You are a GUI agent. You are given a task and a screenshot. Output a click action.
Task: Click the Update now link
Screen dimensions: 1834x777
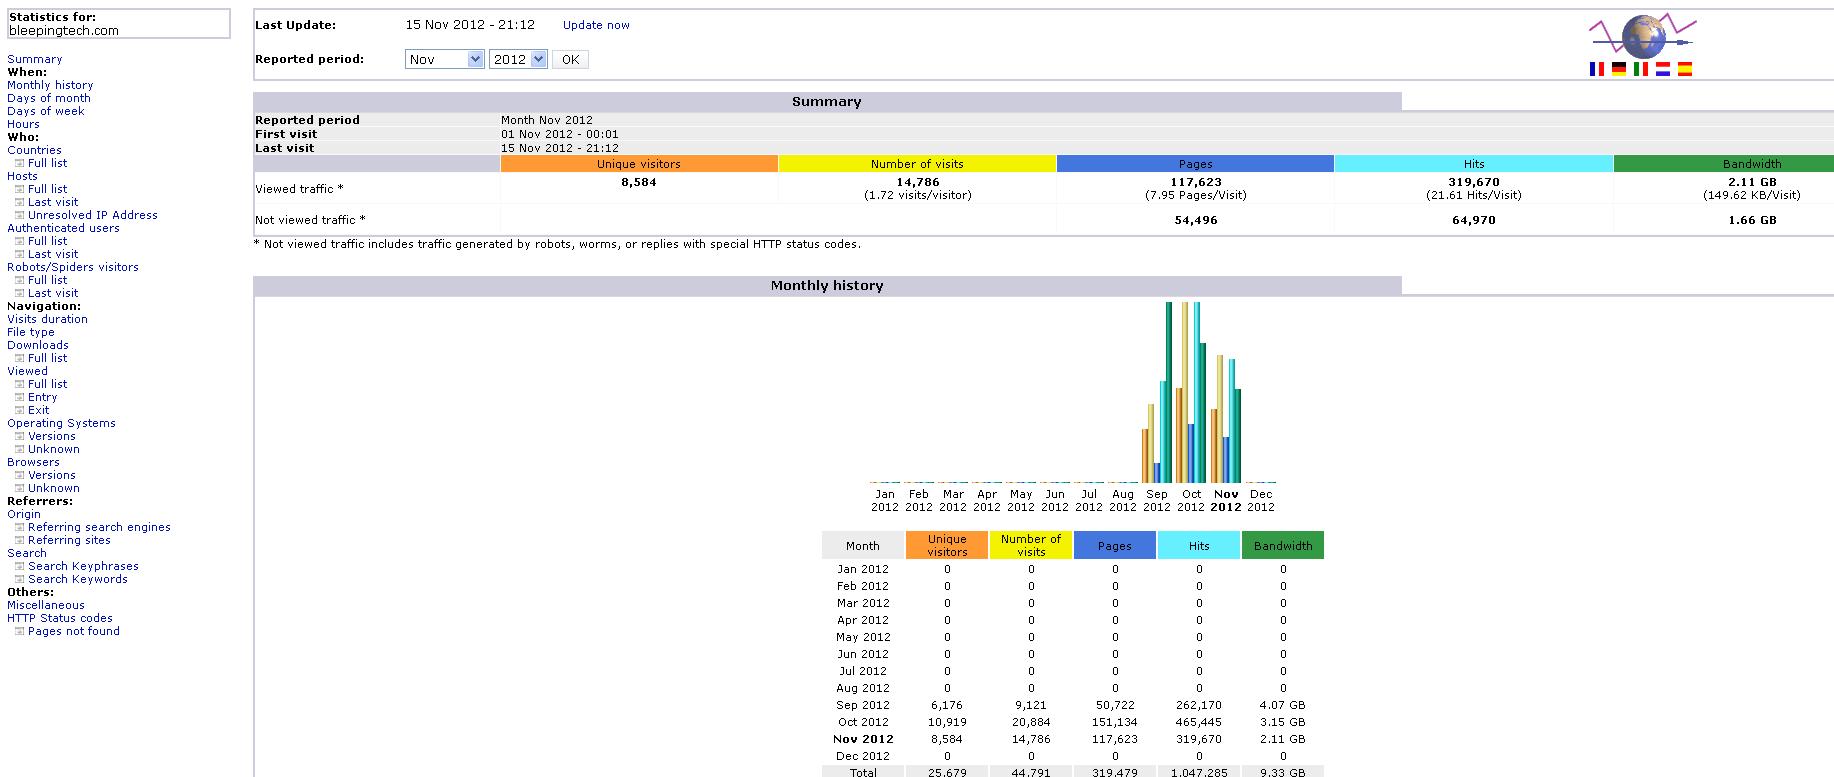(596, 25)
